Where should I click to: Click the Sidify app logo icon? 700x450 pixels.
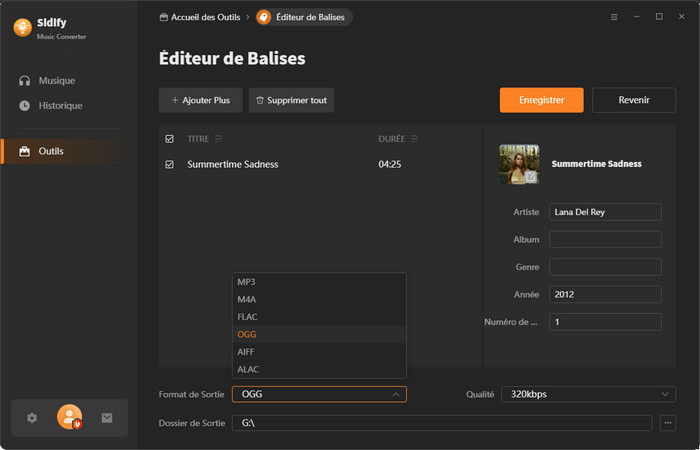tap(22, 28)
